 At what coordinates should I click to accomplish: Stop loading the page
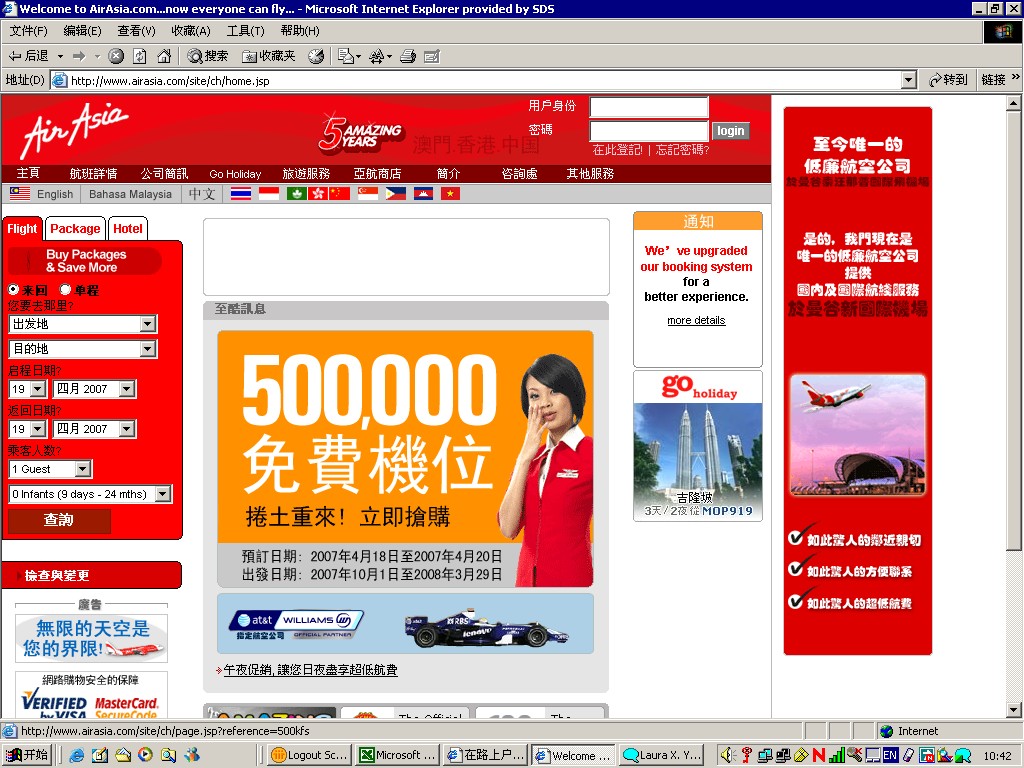point(116,56)
